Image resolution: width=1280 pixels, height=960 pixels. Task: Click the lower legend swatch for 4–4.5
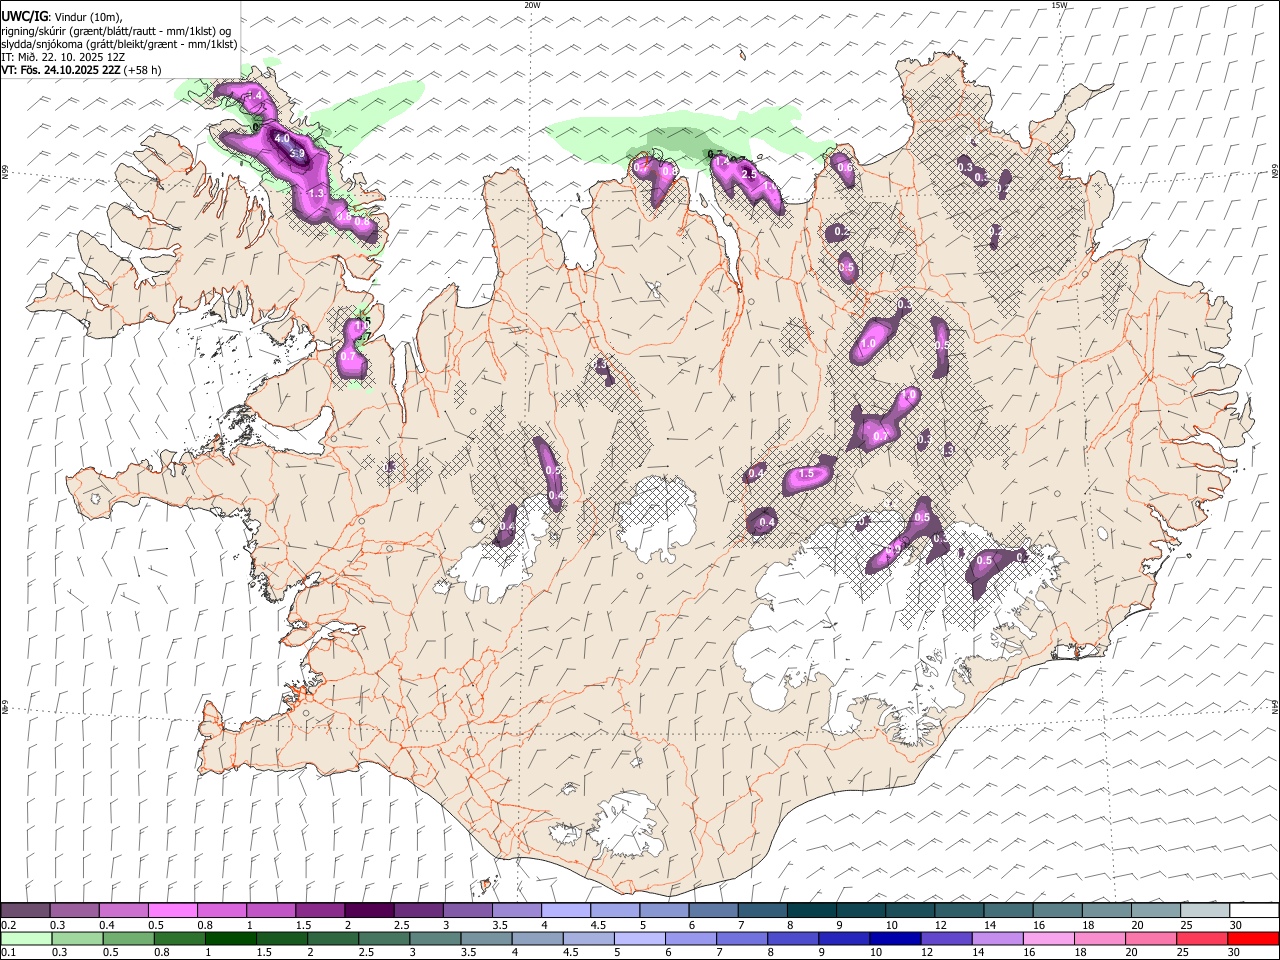538,938
